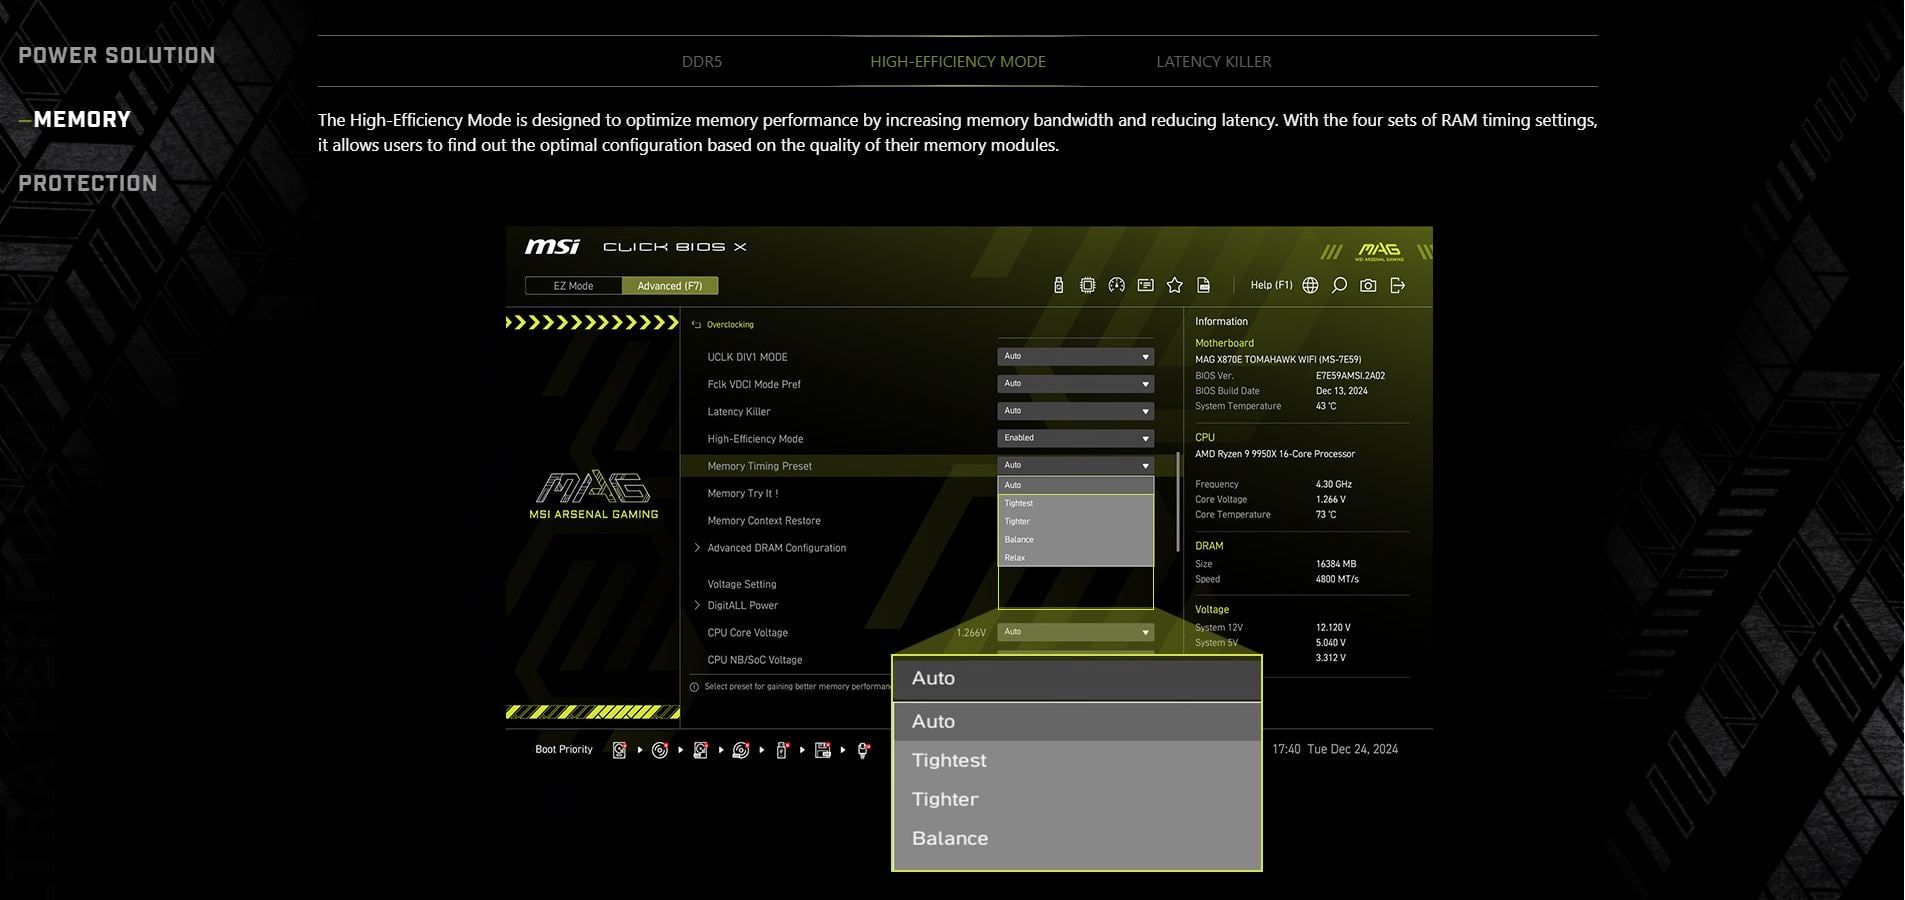Switch to the DDR5 tab

pyautogui.click(x=701, y=62)
